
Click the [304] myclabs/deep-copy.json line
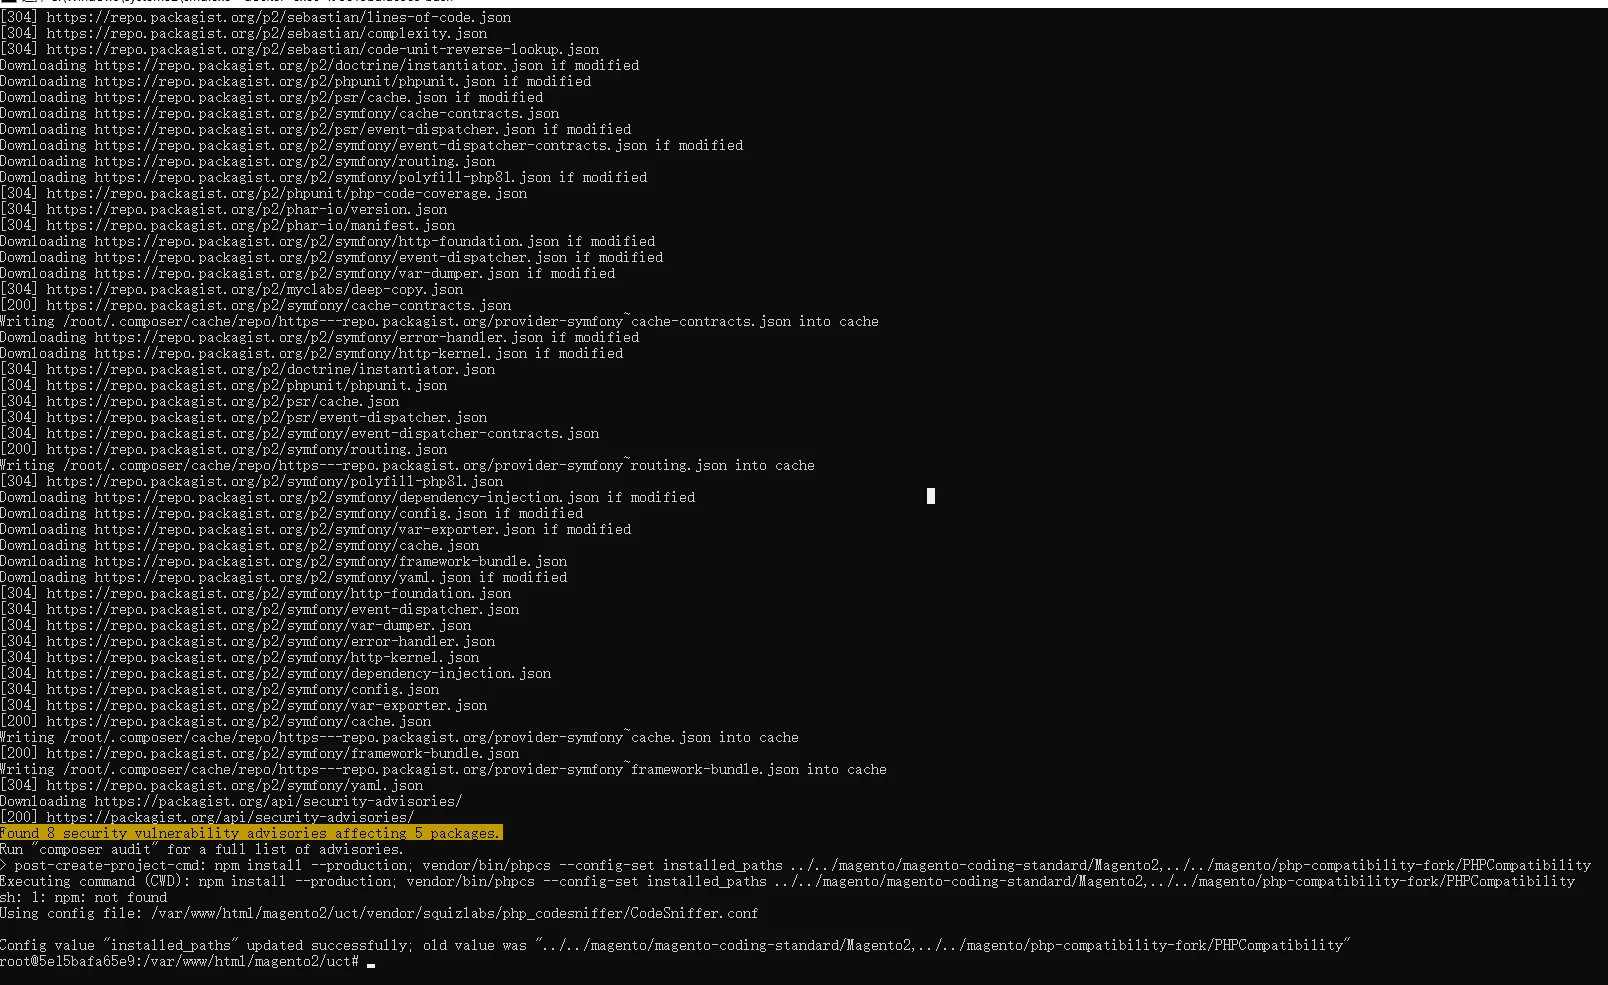click(232, 289)
